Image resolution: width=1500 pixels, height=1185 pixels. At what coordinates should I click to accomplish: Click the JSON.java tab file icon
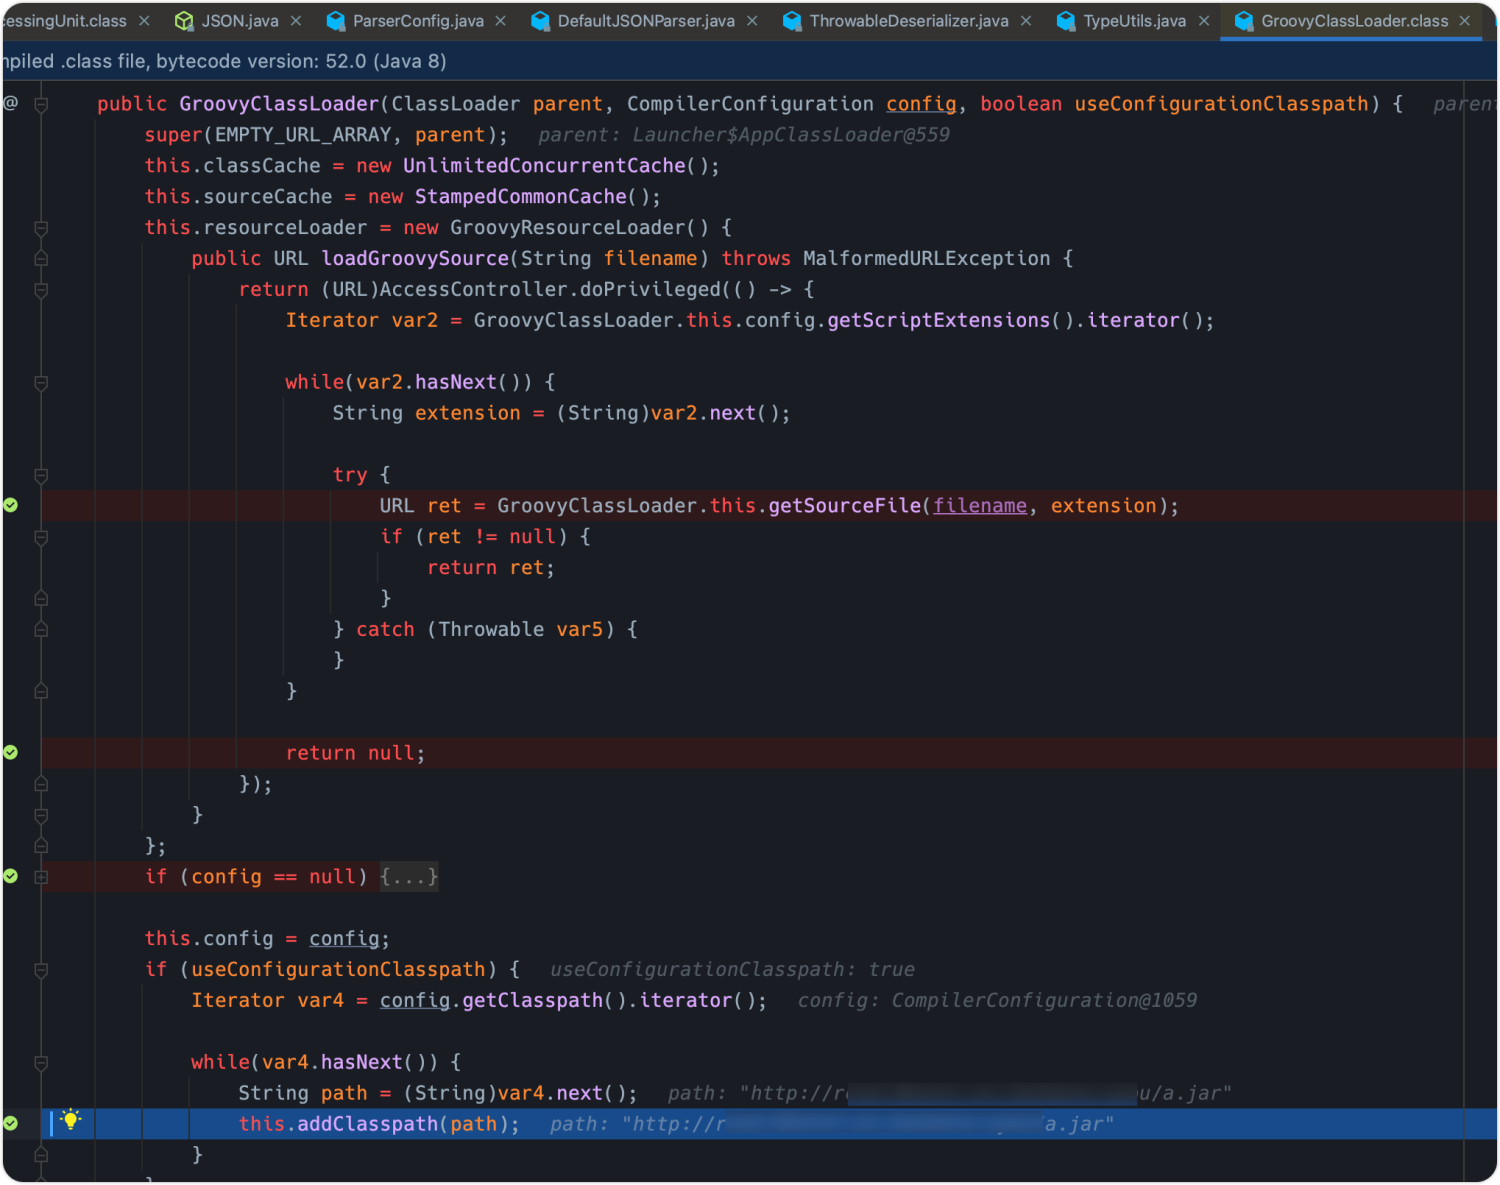(x=184, y=21)
